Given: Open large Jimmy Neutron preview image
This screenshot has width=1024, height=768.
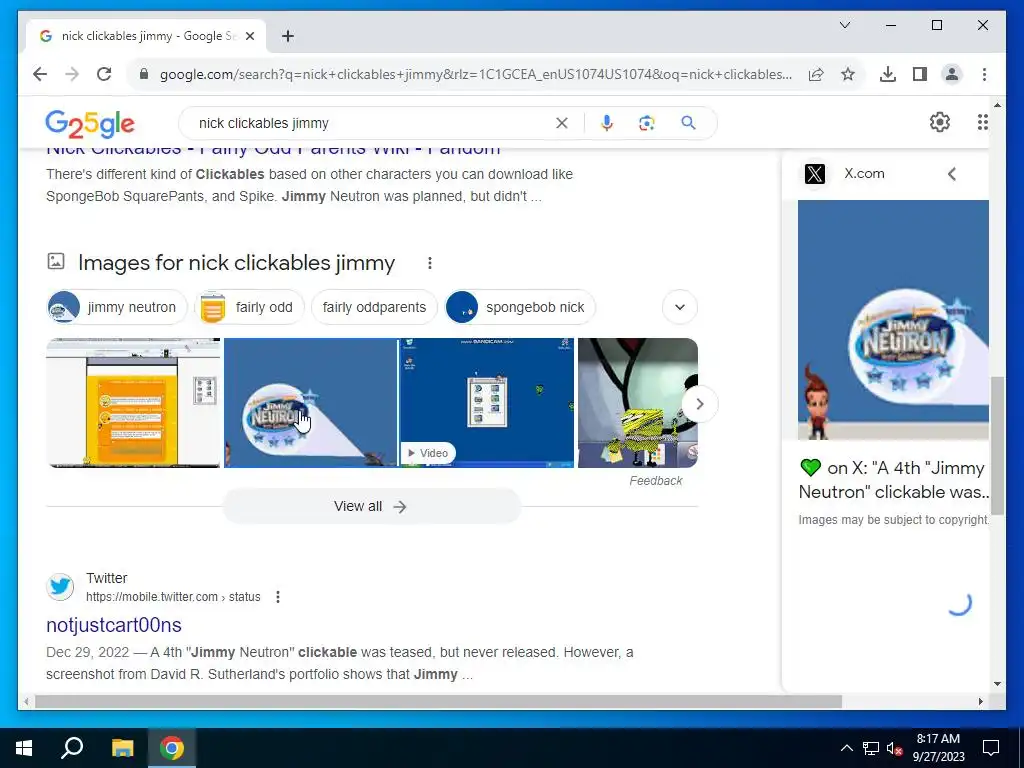Looking at the screenshot, I should pyautogui.click(x=893, y=320).
